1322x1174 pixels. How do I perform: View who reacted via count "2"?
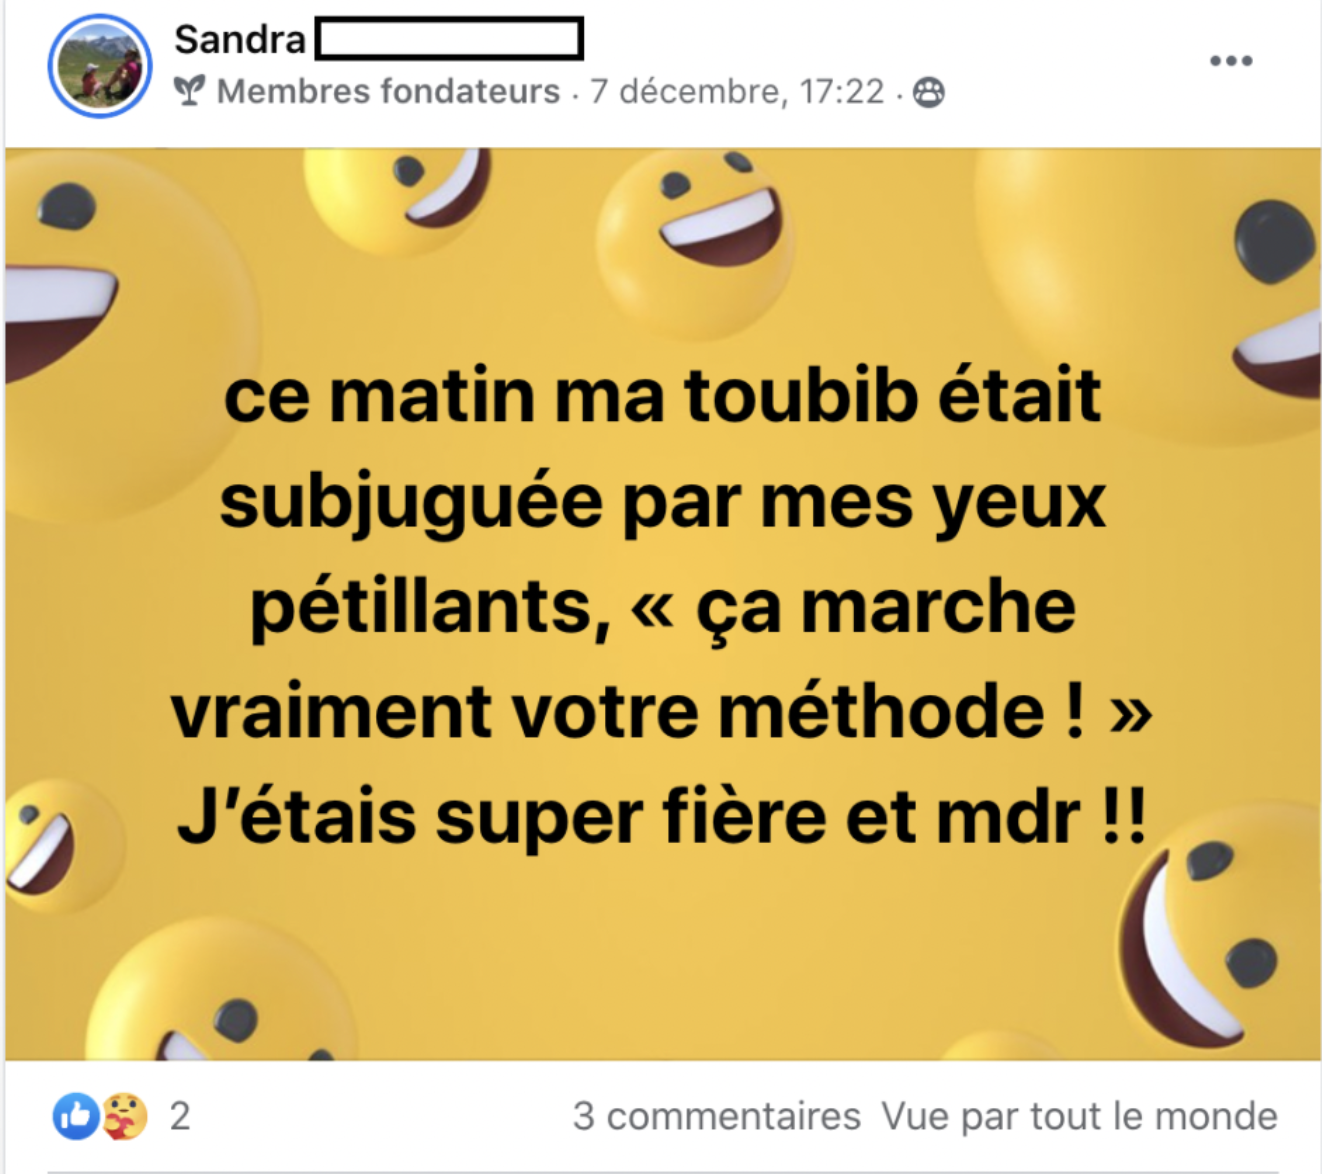(180, 1116)
